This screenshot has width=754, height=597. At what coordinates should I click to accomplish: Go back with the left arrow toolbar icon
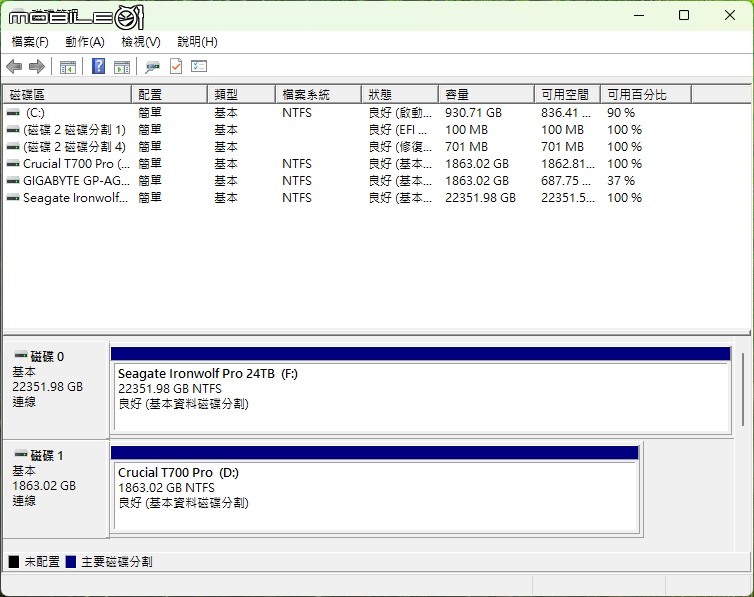[14, 66]
